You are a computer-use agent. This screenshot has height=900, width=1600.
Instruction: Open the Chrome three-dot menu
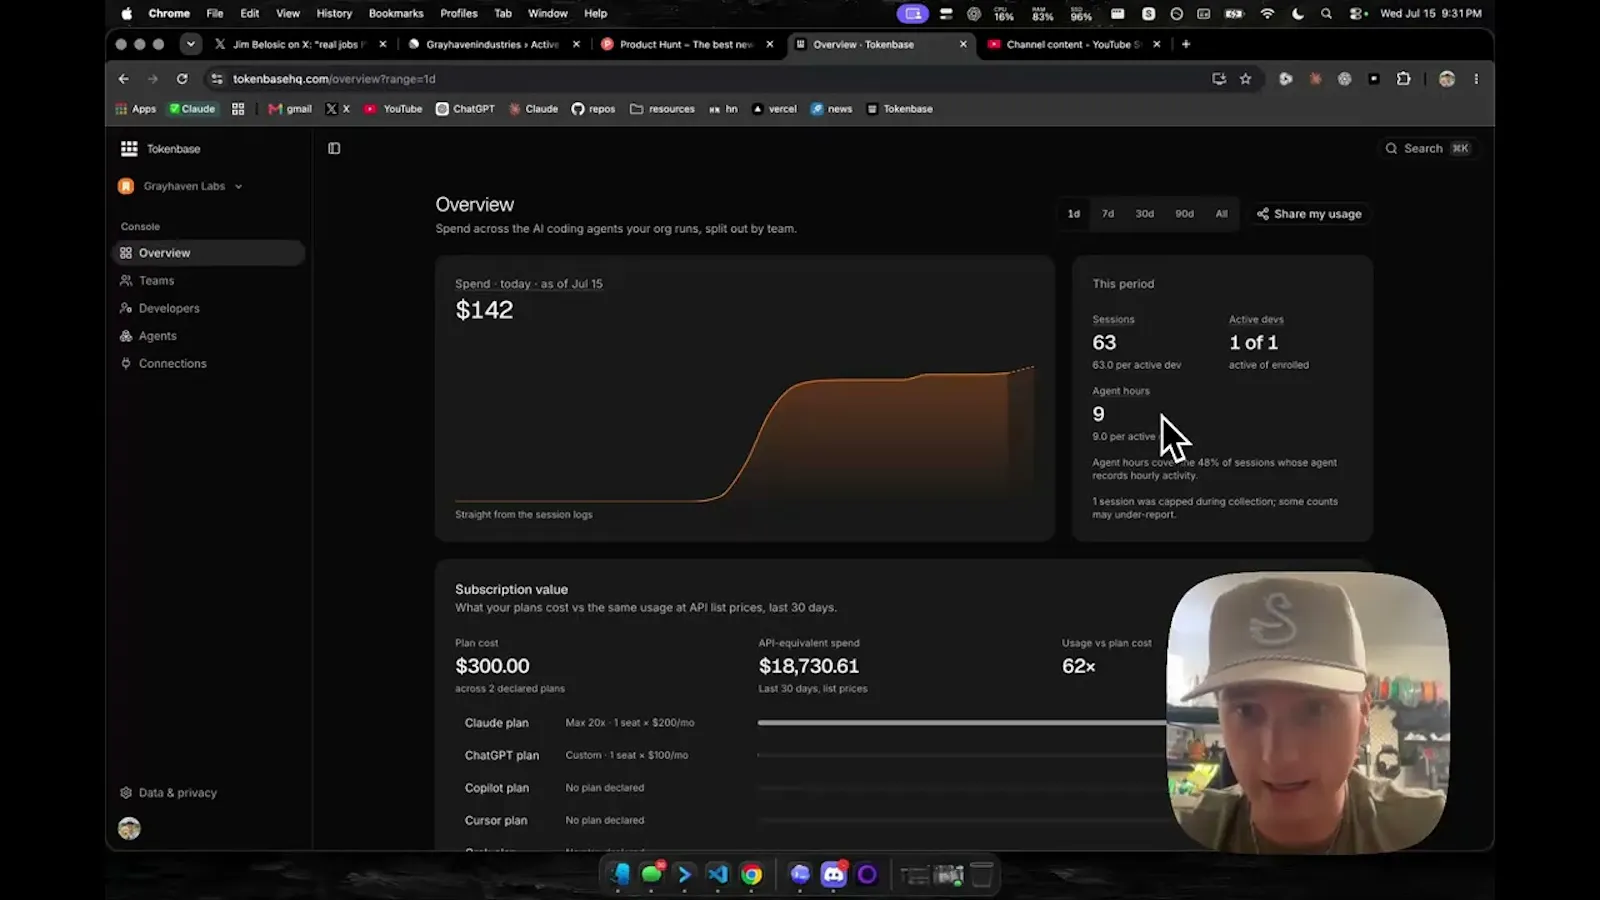[x=1476, y=79]
